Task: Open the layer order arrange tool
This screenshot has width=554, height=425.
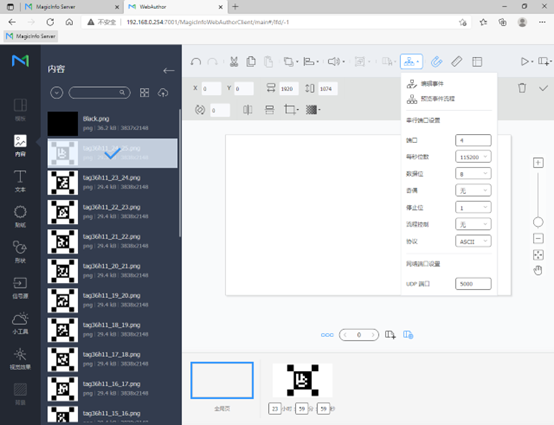Action: pyautogui.click(x=290, y=62)
